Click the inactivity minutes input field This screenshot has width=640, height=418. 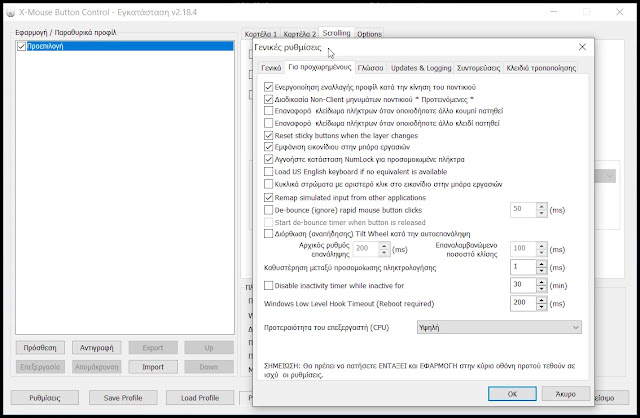tap(523, 285)
